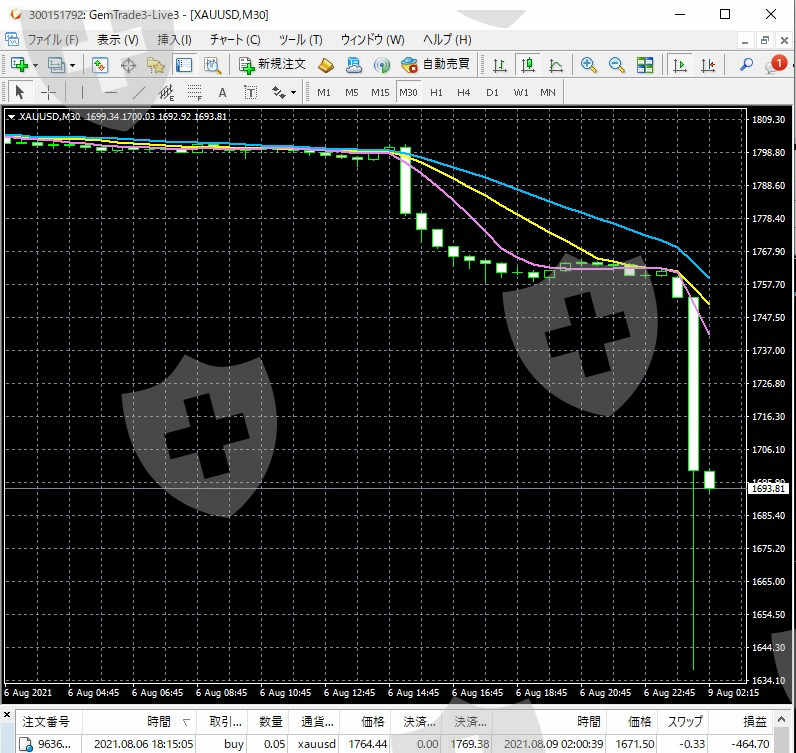796x753 pixels.
Task: Select the H1 timeframe button
Action: pyautogui.click(x=436, y=92)
